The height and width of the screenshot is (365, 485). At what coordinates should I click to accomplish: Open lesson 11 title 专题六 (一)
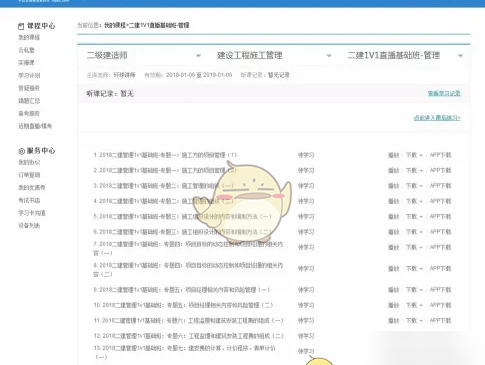(188, 321)
